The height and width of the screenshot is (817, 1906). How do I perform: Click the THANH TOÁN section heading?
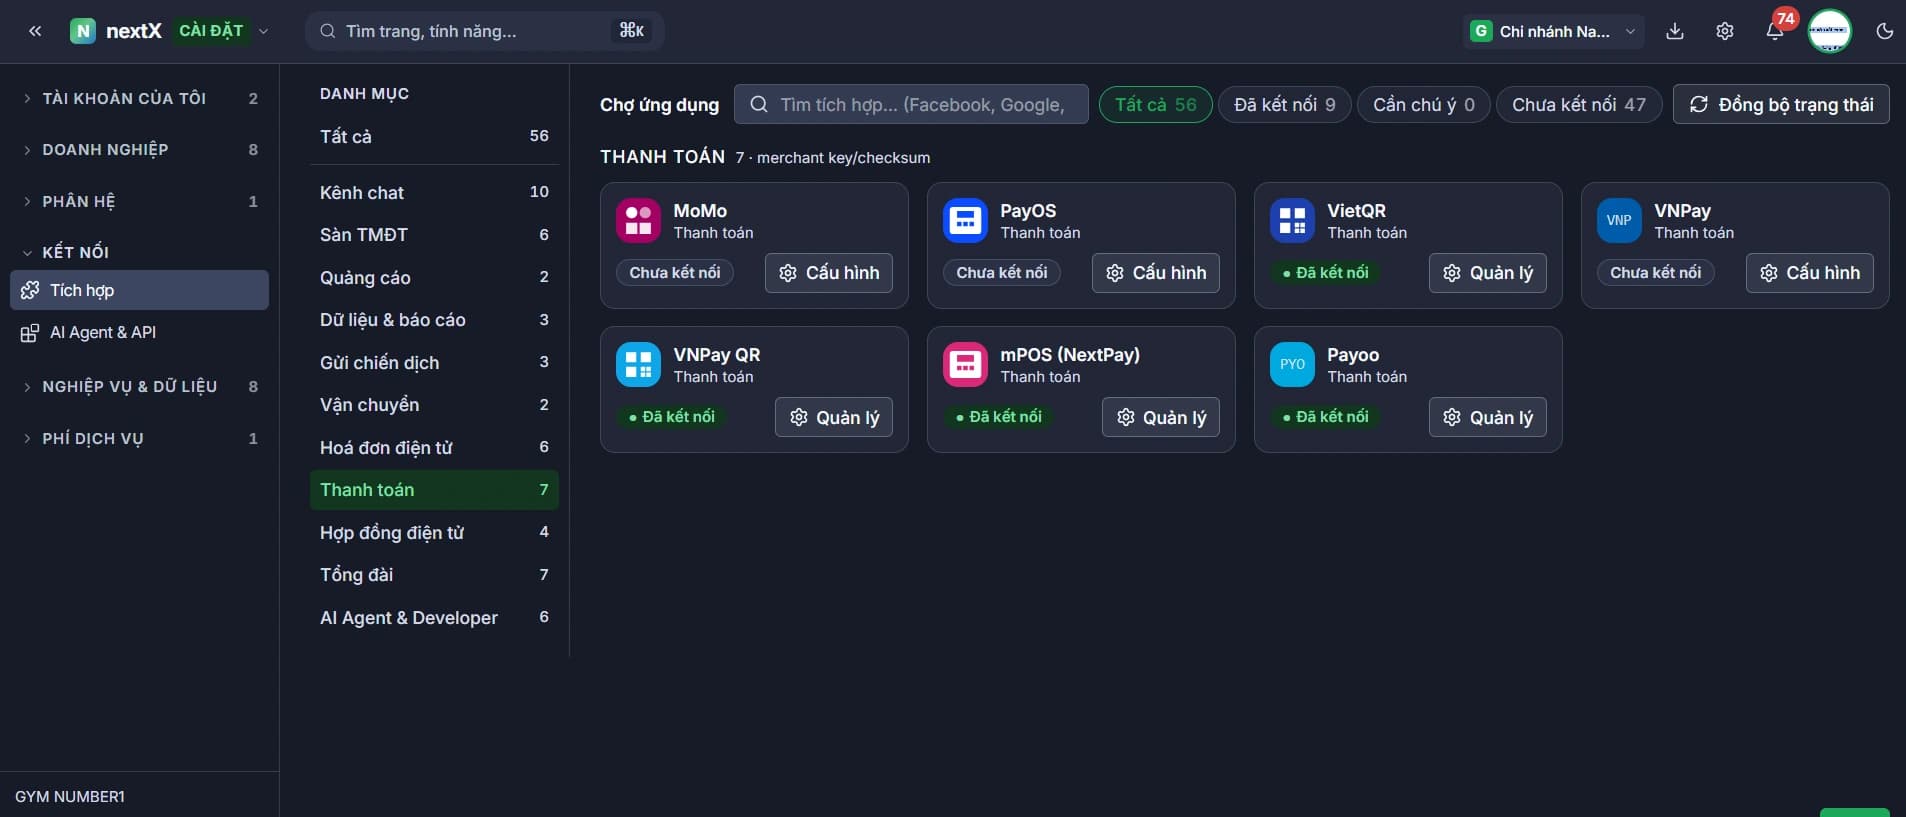coord(662,157)
